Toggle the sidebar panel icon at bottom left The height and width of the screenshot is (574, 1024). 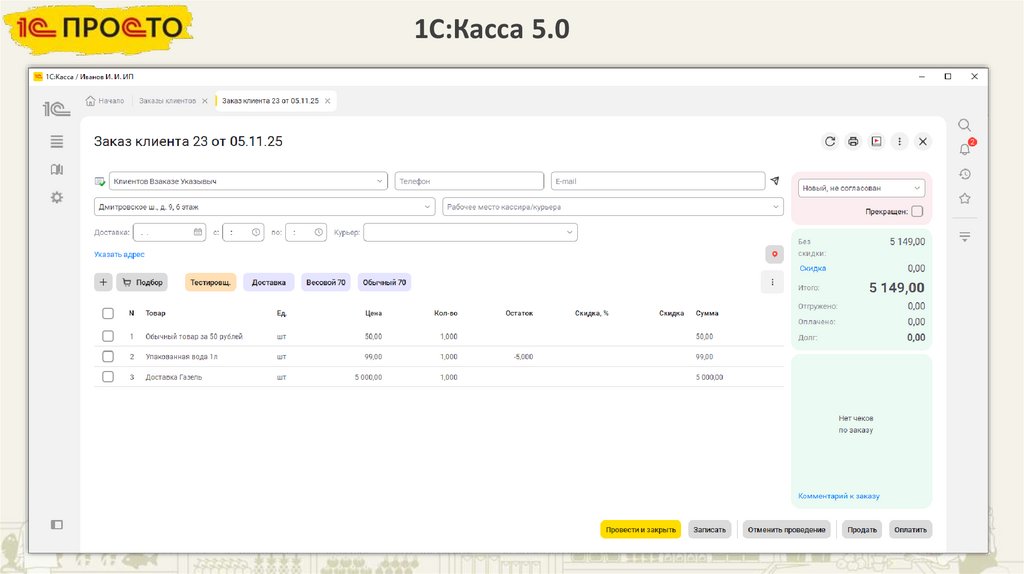click(57, 524)
